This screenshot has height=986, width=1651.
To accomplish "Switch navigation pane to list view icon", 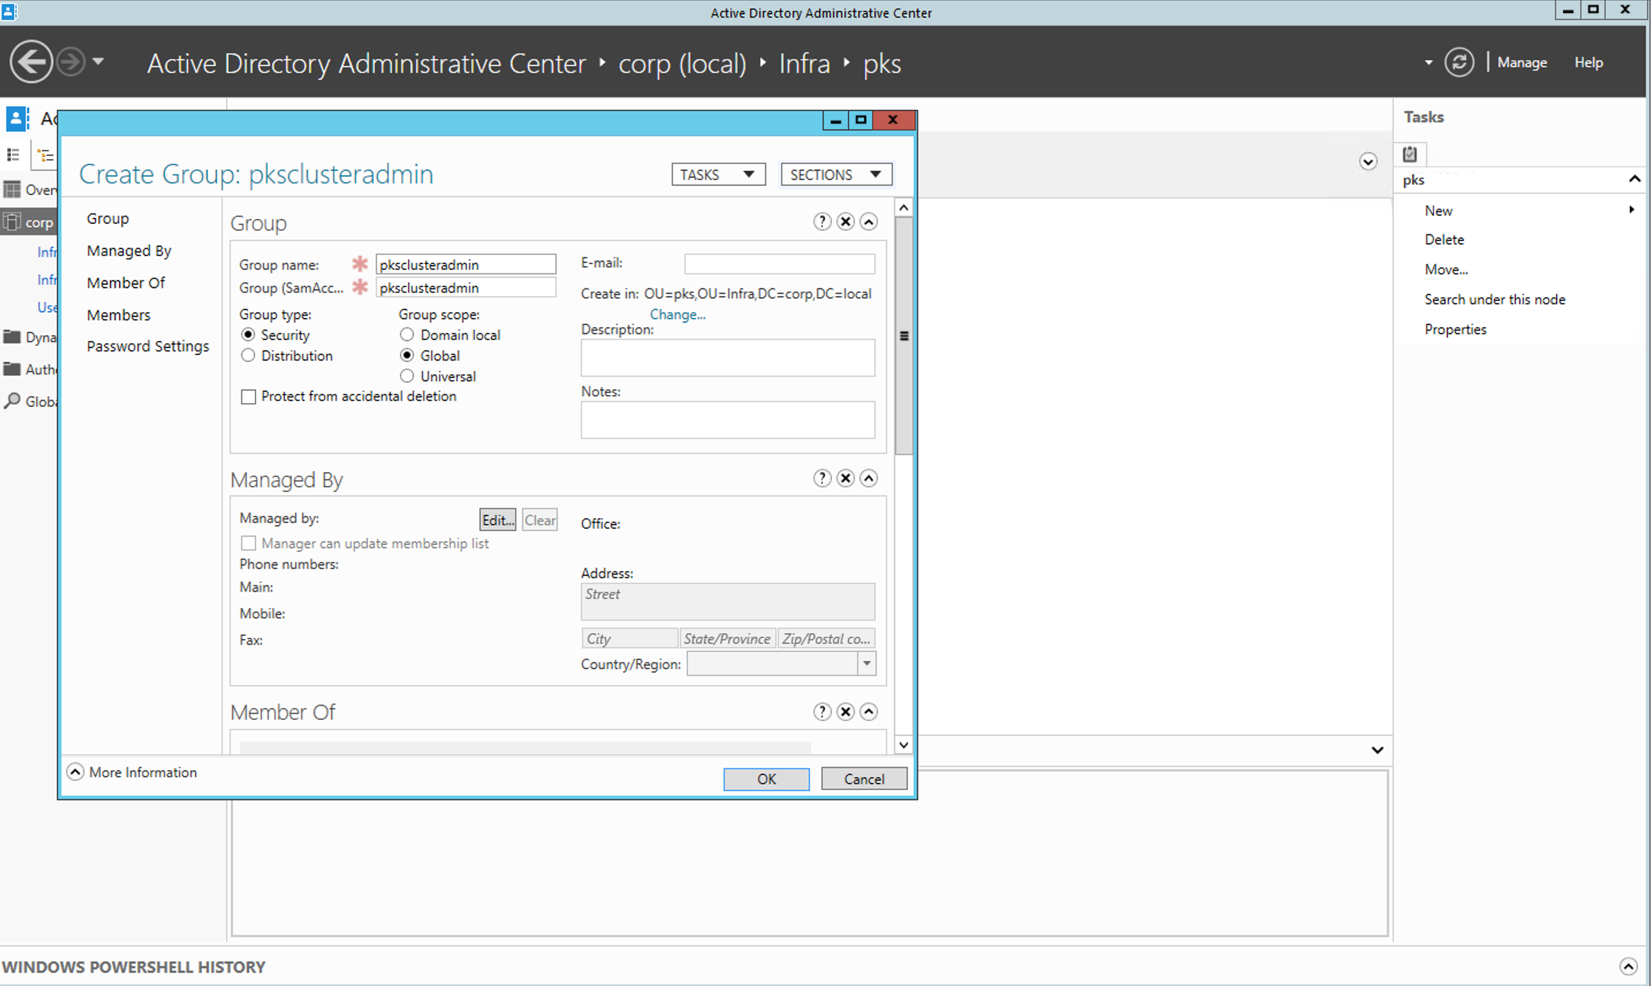I will coord(14,155).
